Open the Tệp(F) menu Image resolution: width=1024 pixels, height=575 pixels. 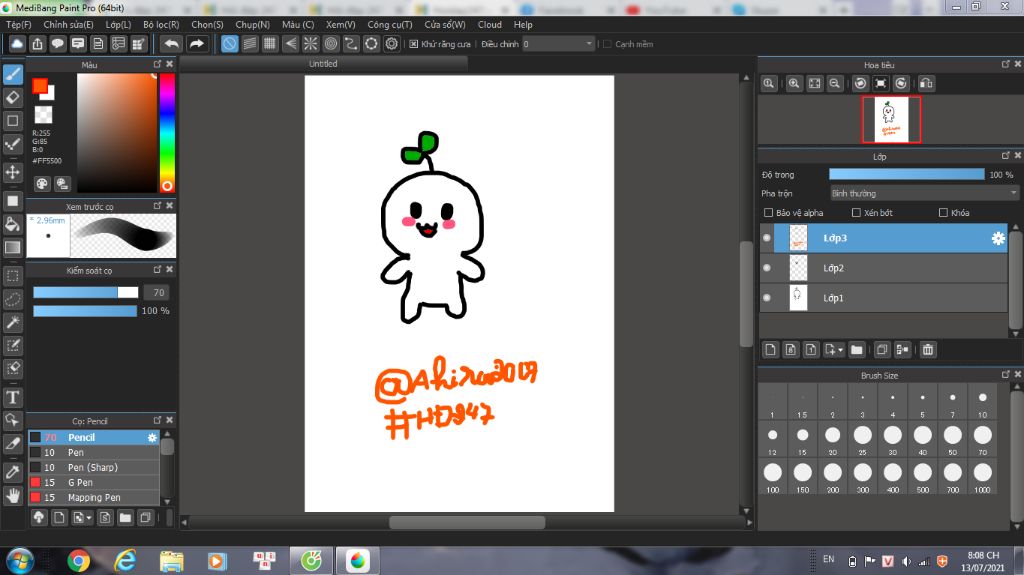[x=19, y=25]
